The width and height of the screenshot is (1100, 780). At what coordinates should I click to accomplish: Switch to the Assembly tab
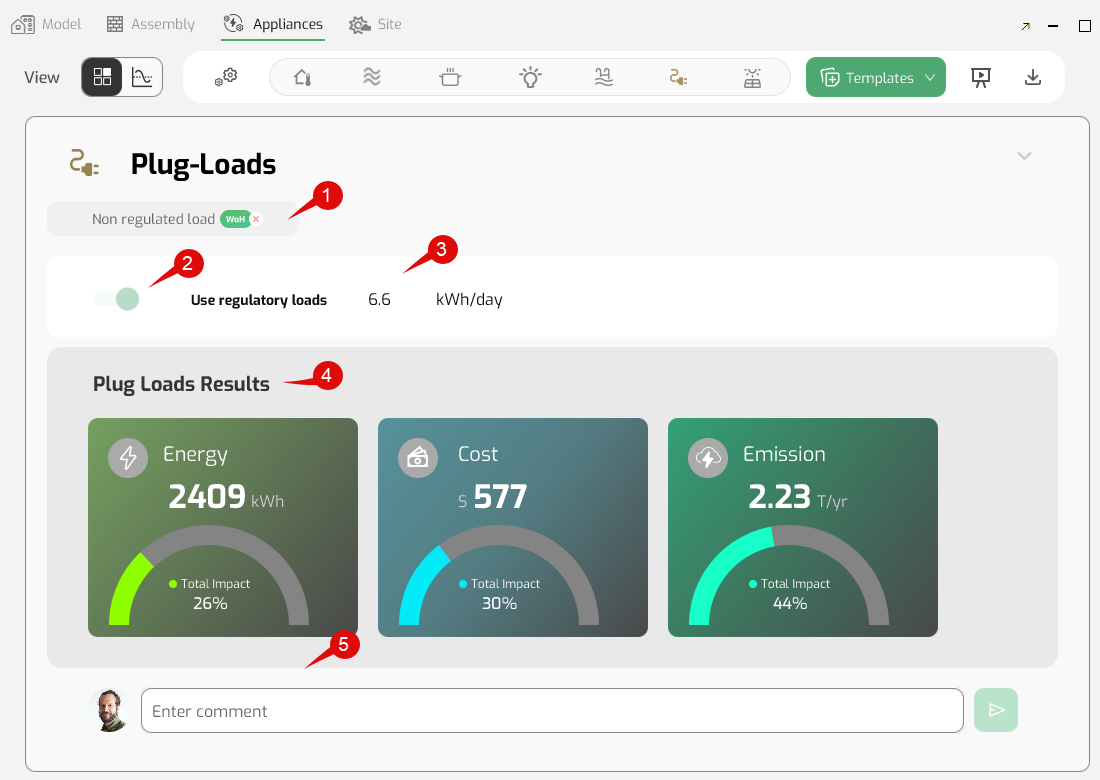[x=151, y=25]
